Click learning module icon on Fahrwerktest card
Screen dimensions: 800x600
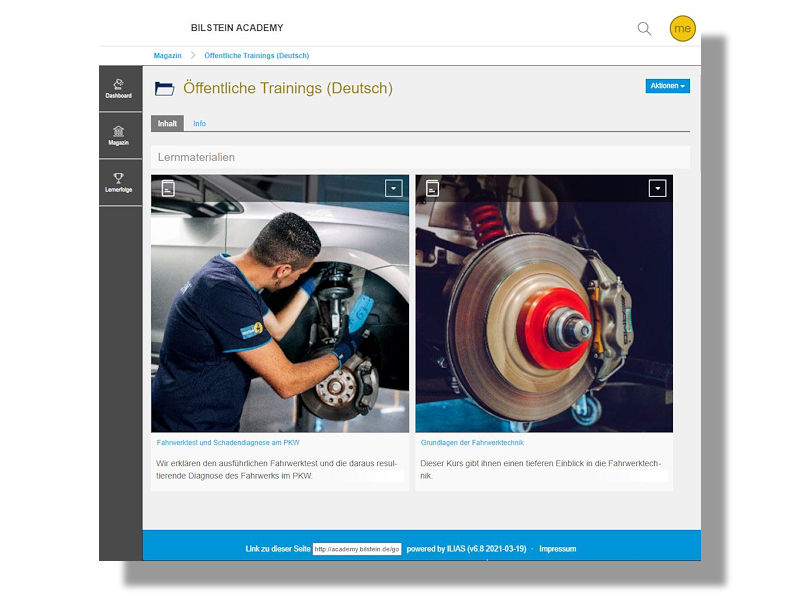pos(168,188)
